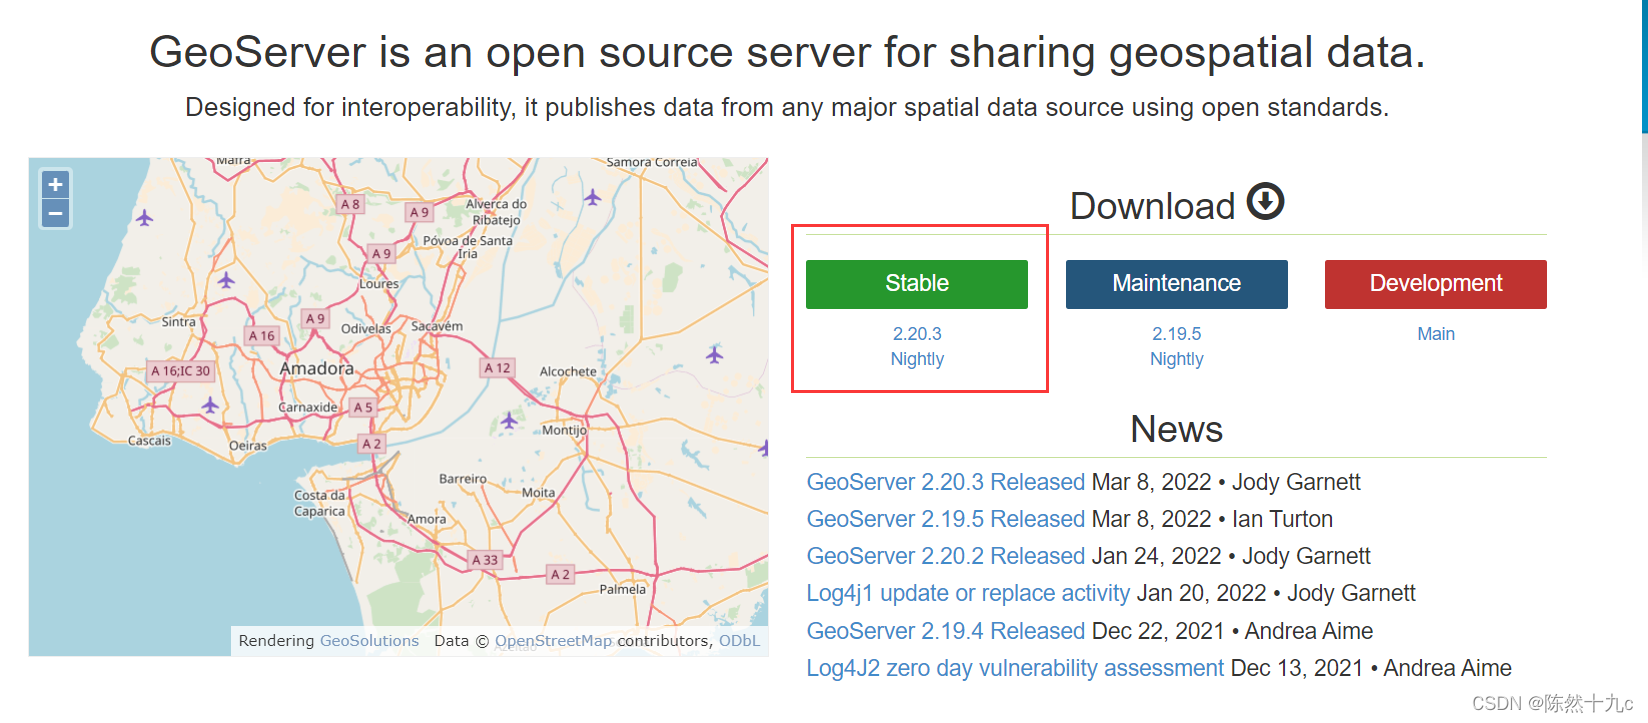The width and height of the screenshot is (1648, 723).
Task: Click Sintra label on the map
Action: [x=179, y=322]
